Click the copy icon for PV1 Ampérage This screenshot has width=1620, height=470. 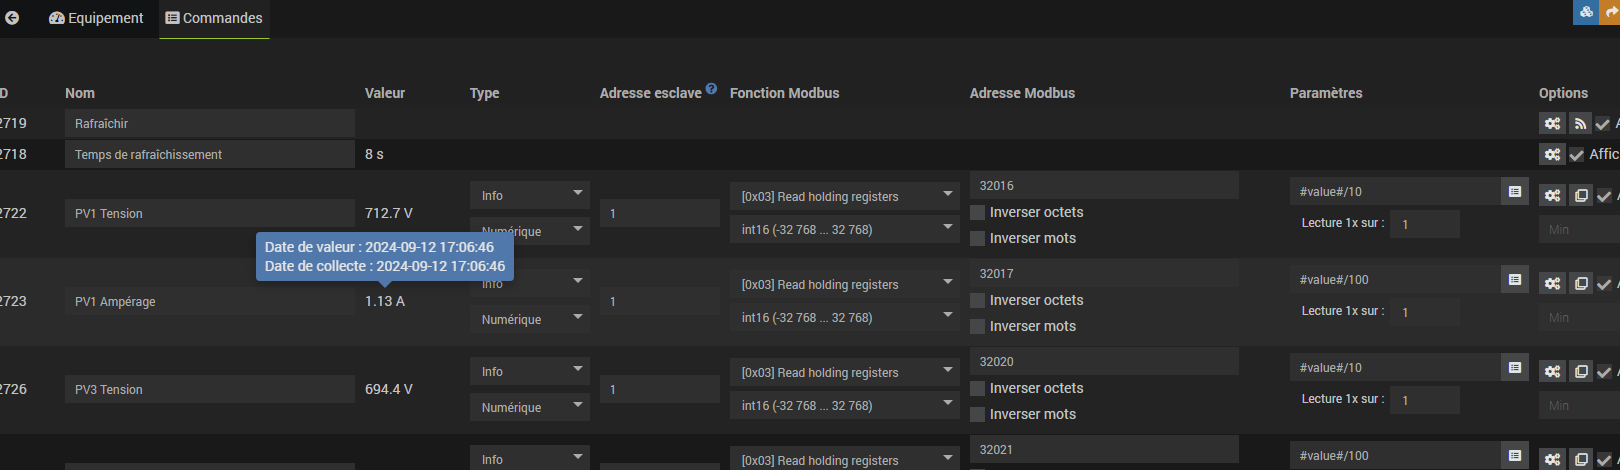point(1580,284)
